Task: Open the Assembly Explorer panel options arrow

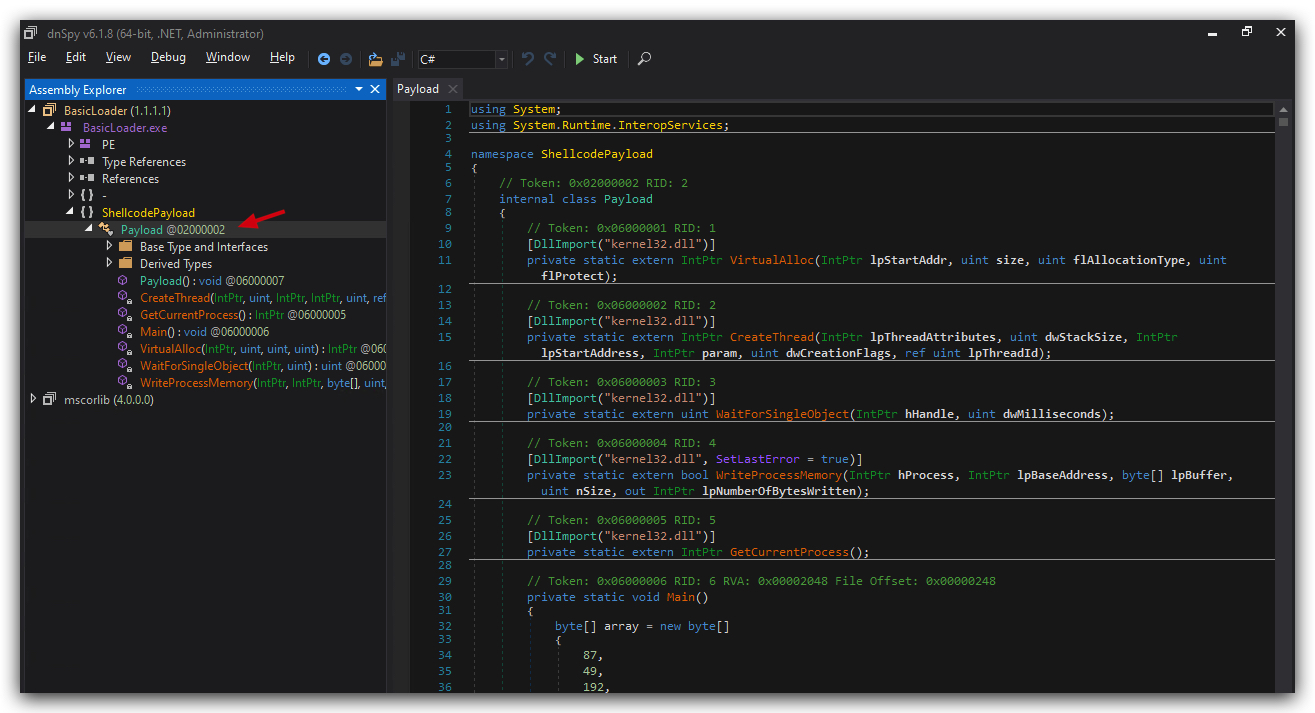Action: point(359,89)
